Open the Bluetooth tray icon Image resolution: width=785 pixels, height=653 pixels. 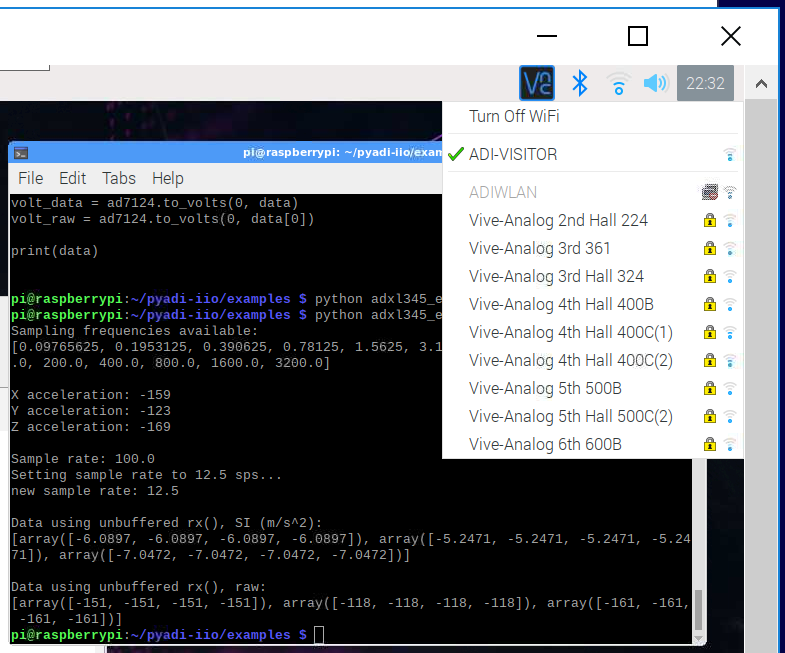coord(578,83)
